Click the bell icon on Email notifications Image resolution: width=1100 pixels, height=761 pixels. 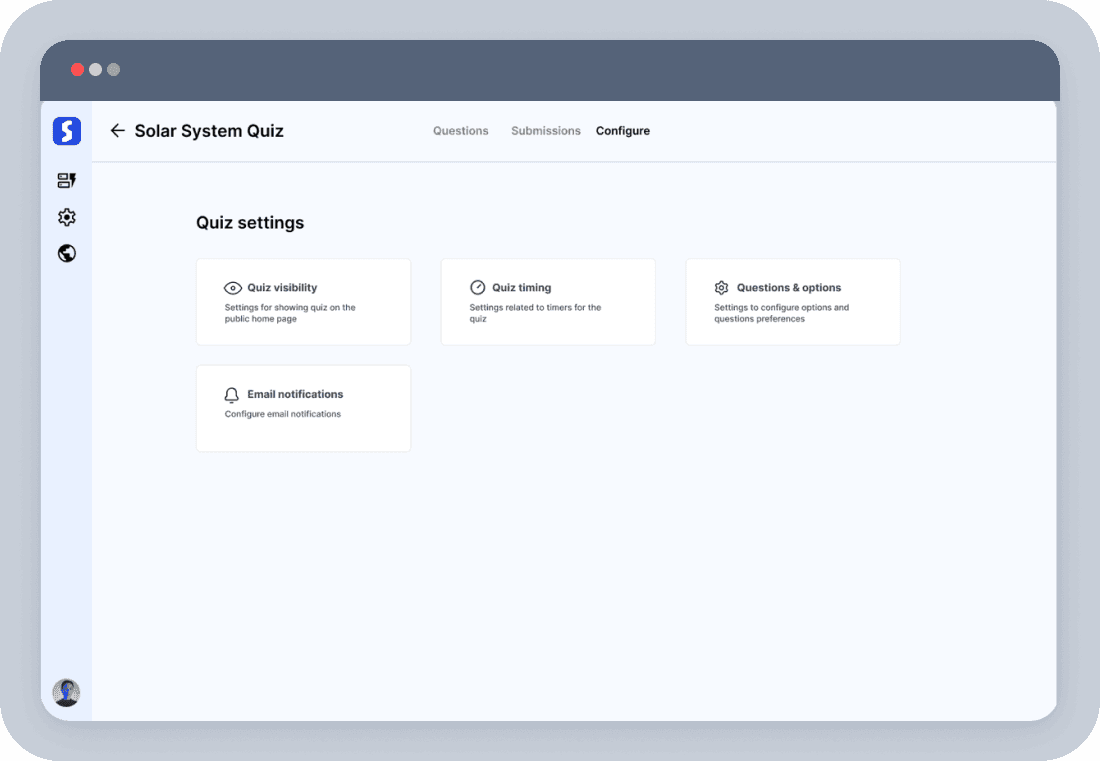(232, 395)
